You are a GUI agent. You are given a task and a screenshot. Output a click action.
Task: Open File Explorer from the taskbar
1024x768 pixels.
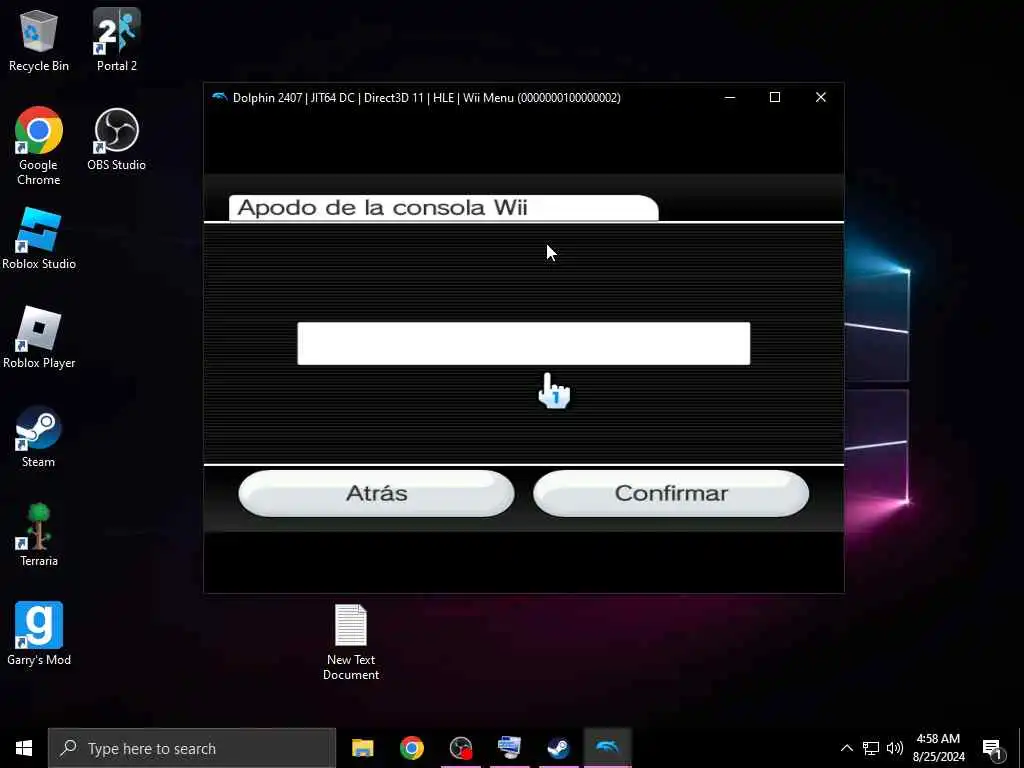(362, 748)
